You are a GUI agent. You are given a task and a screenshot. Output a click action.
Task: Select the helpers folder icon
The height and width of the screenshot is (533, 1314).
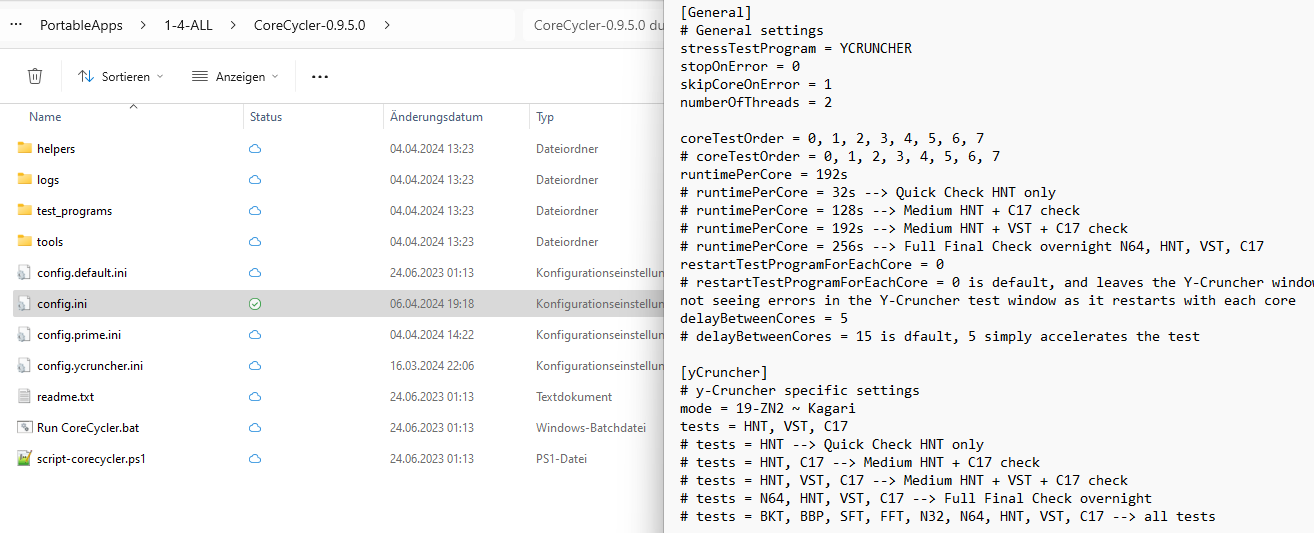pos(25,148)
